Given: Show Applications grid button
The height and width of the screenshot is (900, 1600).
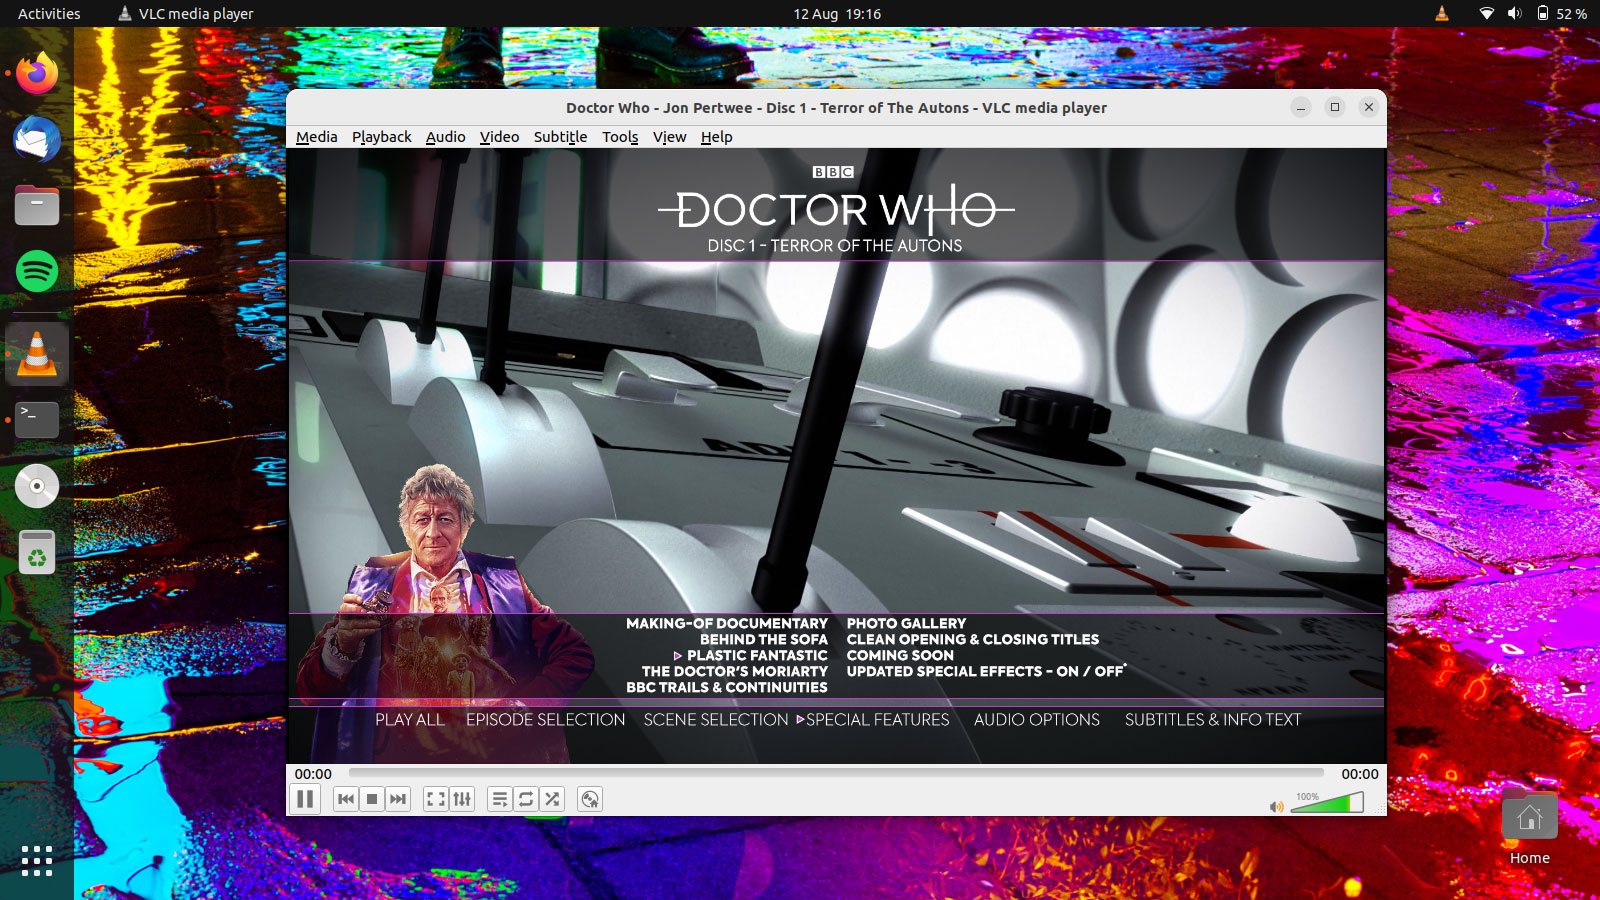Looking at the screenshot, I should click(37, 861).
